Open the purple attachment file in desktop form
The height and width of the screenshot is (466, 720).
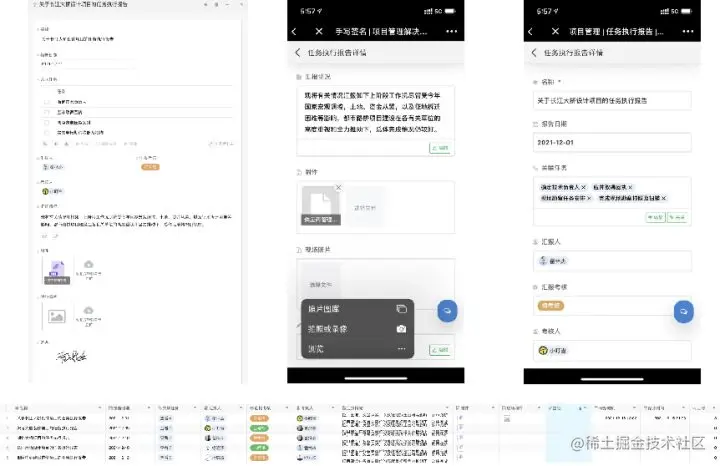click(x=57, y=271)
